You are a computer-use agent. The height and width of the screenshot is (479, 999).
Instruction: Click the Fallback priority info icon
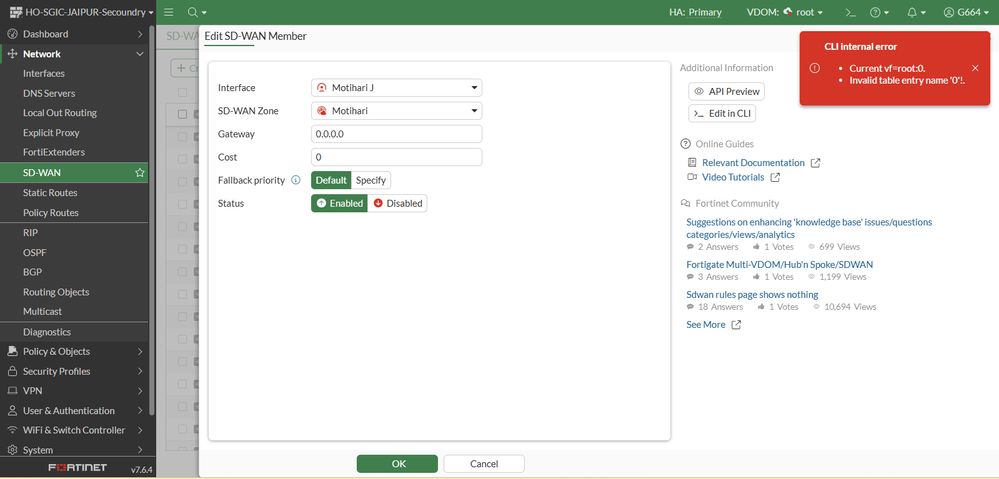tap(296, 180)
